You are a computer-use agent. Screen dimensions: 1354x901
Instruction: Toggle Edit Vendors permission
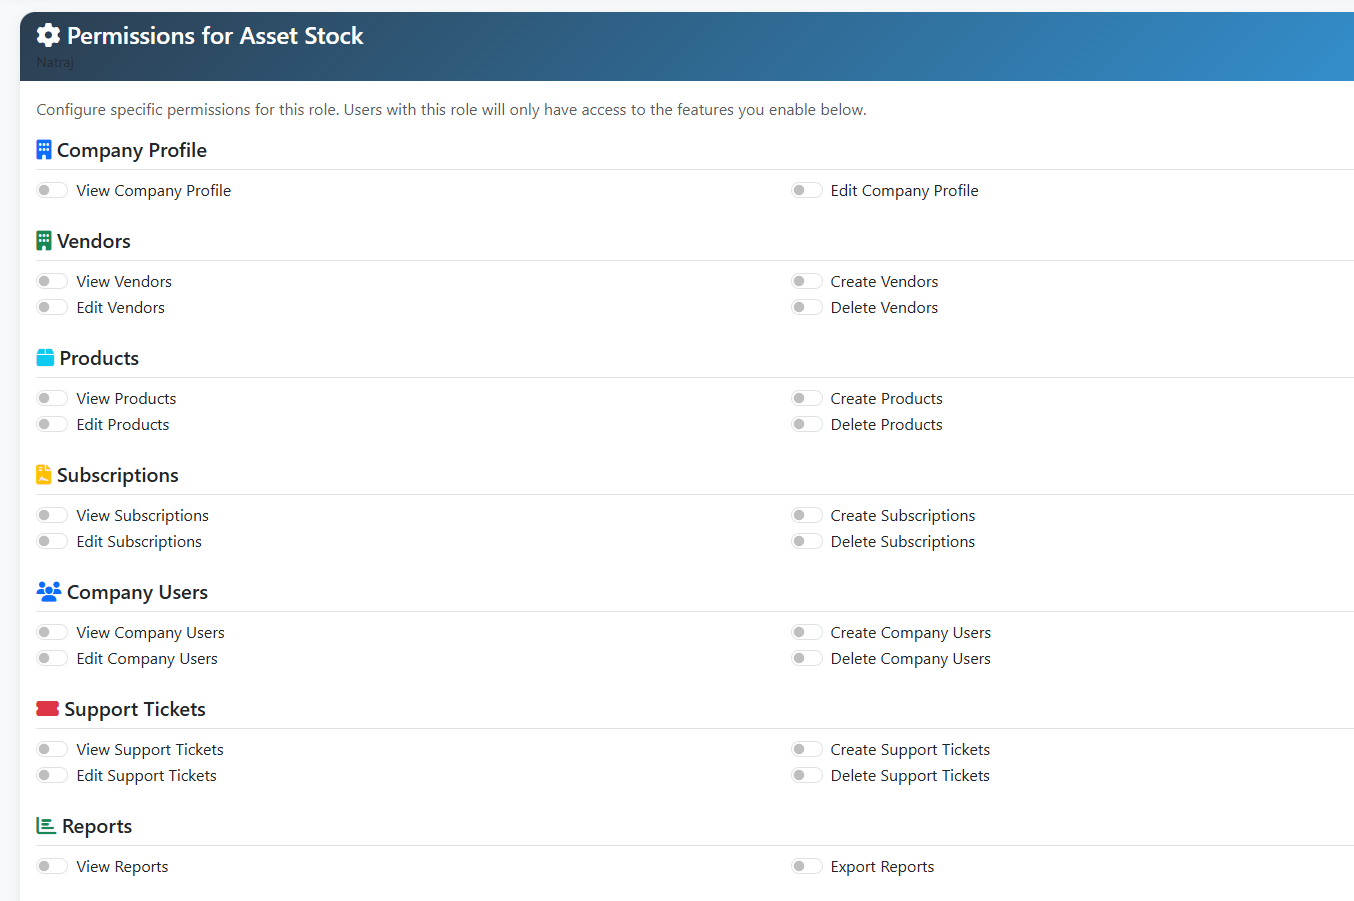coord(52,307)
